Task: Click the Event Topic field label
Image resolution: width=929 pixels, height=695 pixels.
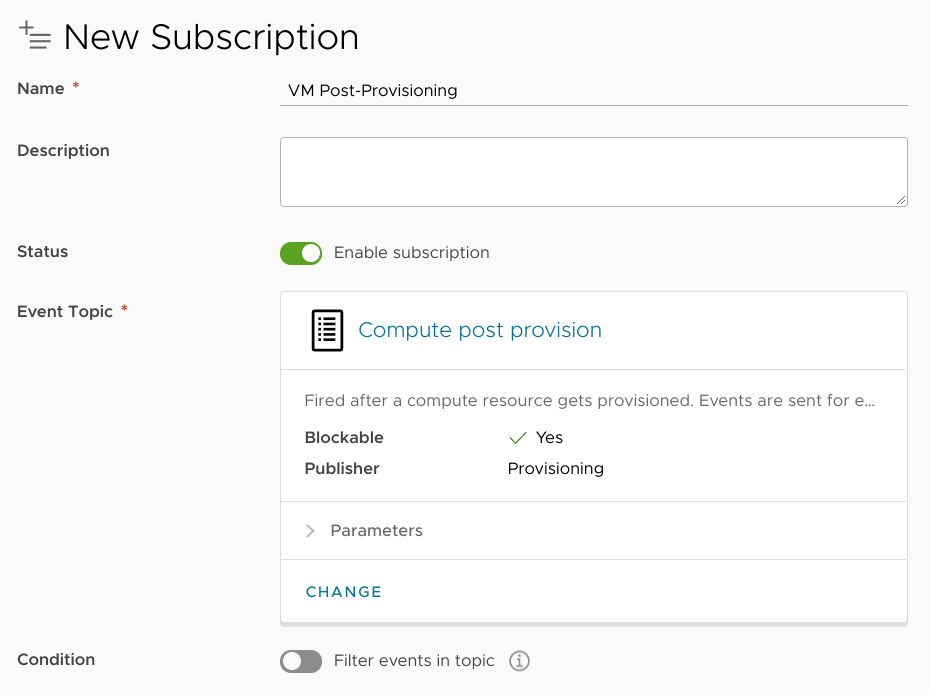Action: (x=65, y=312)
